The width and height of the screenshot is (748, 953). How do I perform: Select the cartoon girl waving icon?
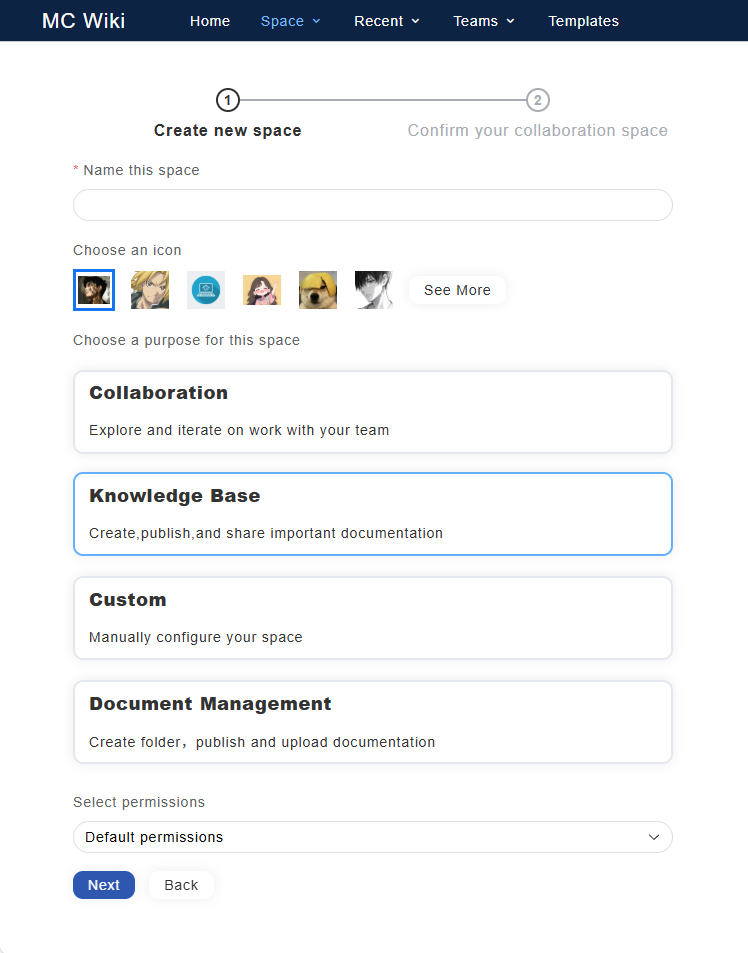point(262,290)
